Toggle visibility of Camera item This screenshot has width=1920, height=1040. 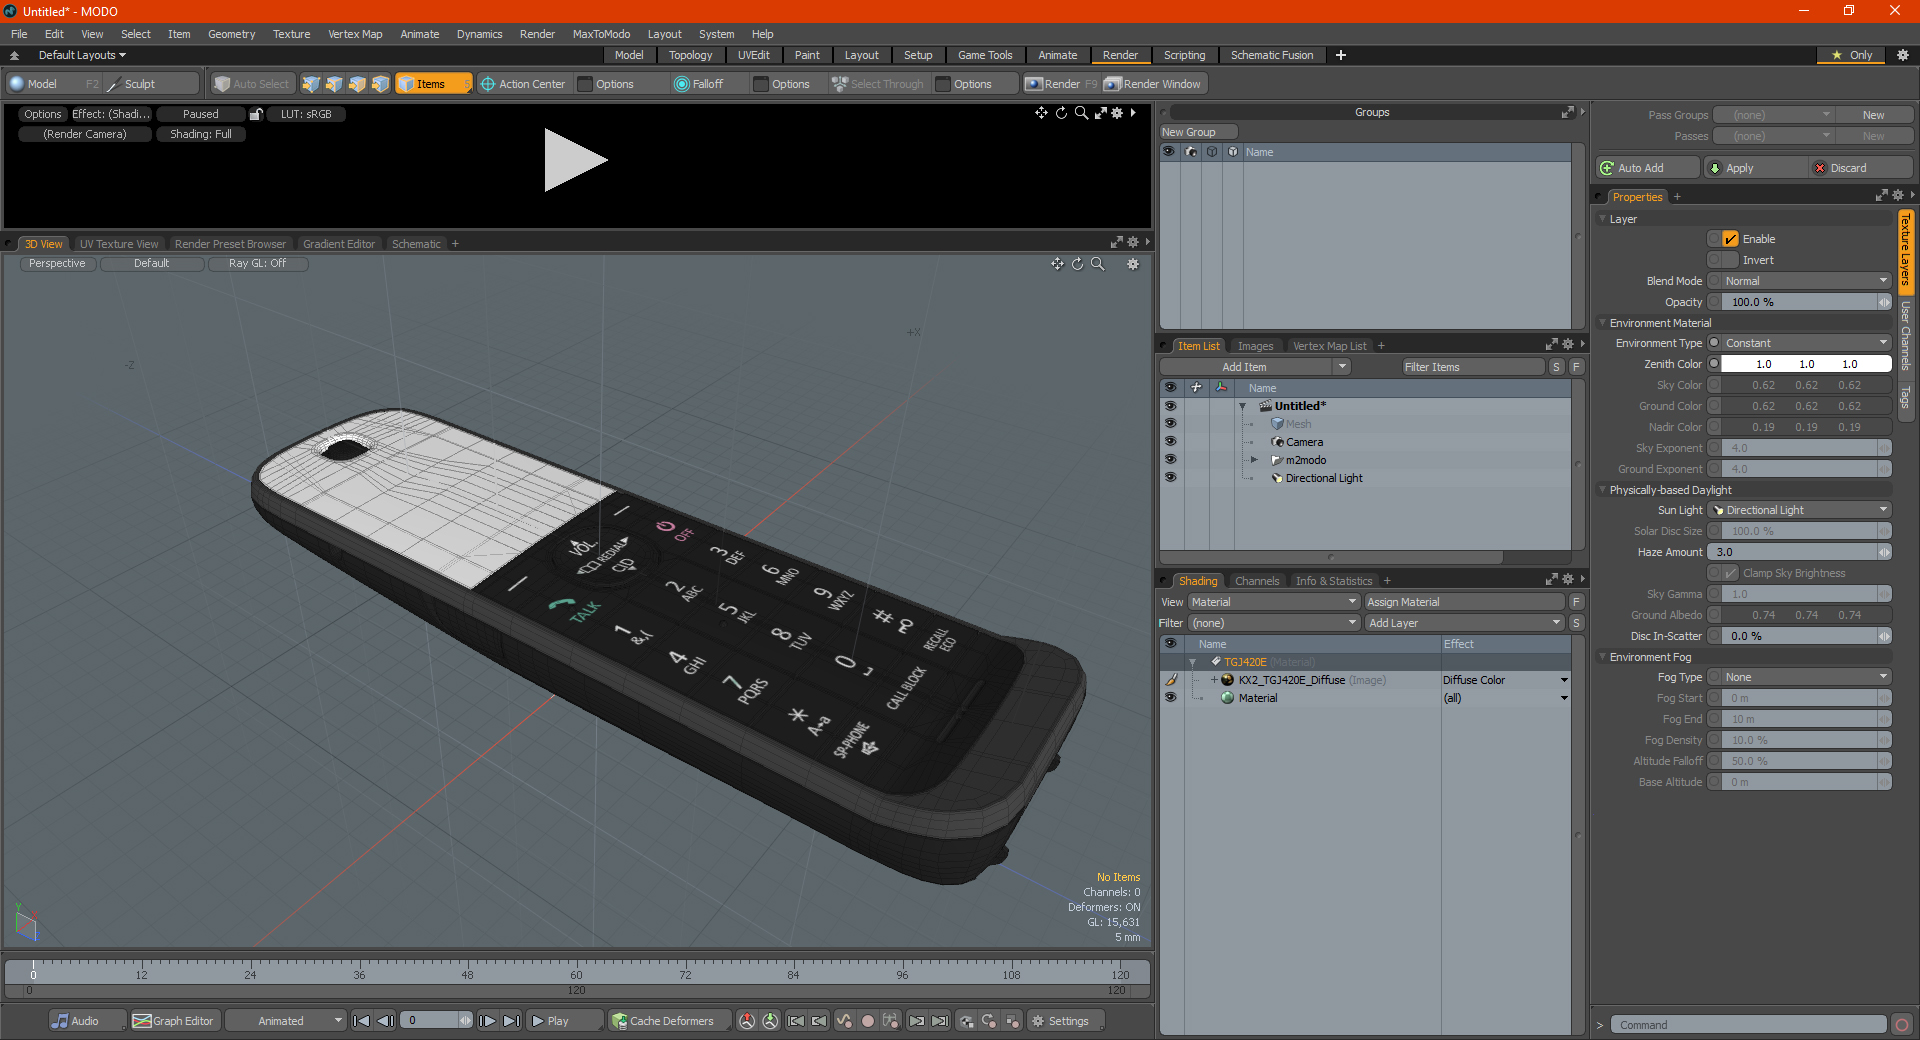coord(1170,441)
